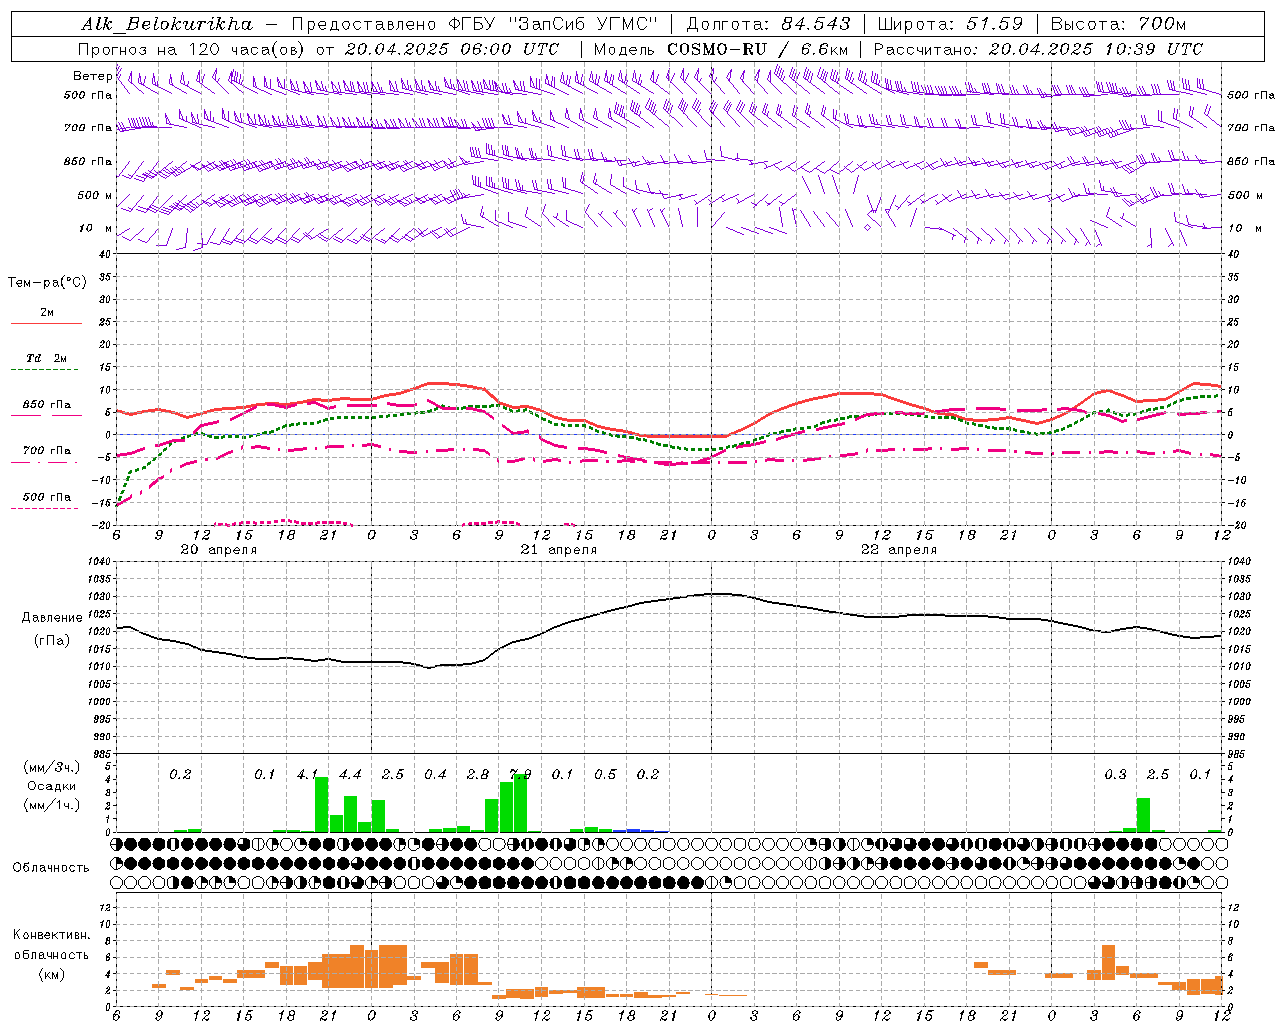Click the 7.9 precipitation total value
The height and width of the screenshot is (1024, 1280).
click(x=520, y=774)
